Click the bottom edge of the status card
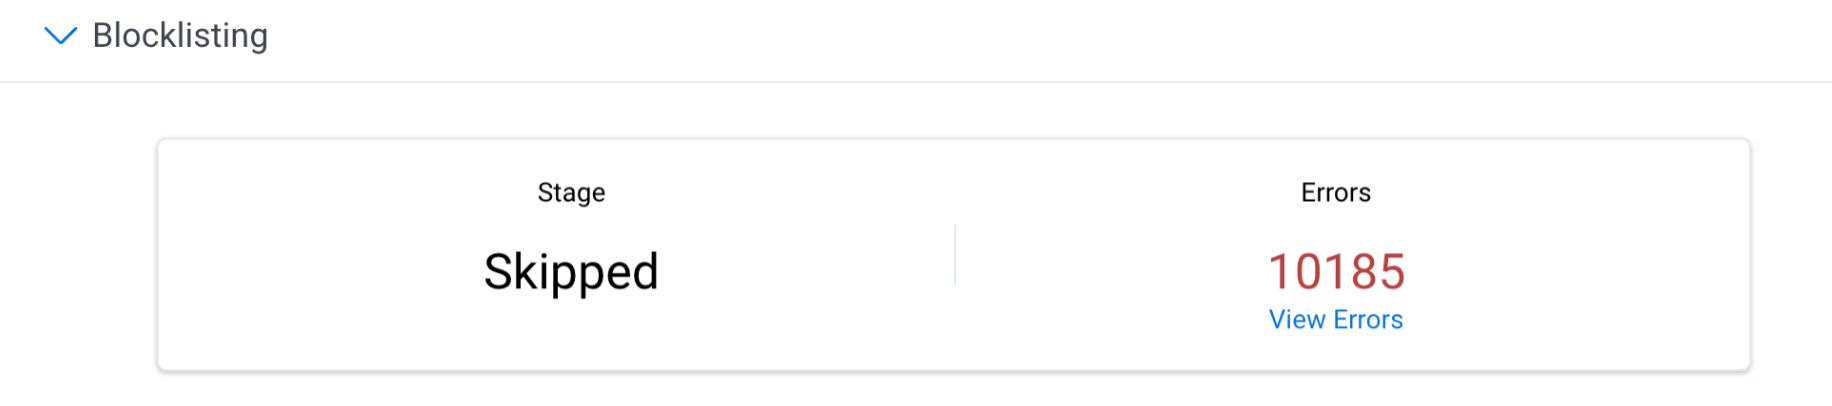Screen dimensions: 1832x406 click(x=954, y=370)
